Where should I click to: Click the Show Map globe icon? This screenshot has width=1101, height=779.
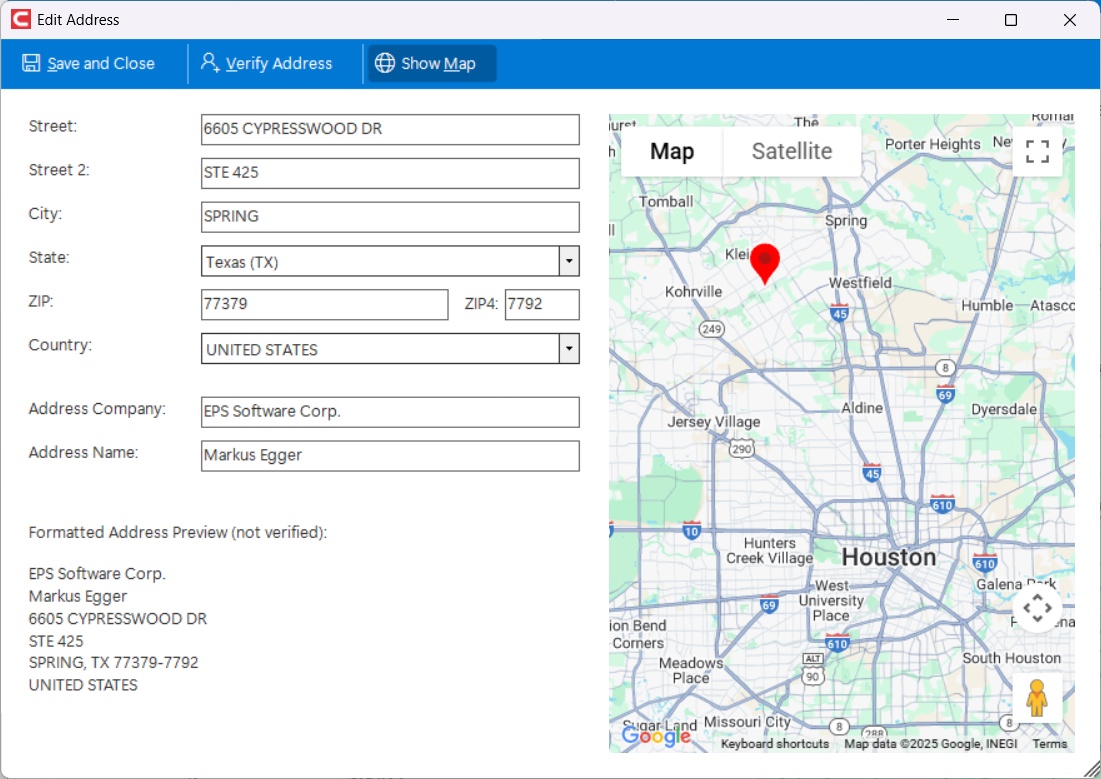pos(385,63)
